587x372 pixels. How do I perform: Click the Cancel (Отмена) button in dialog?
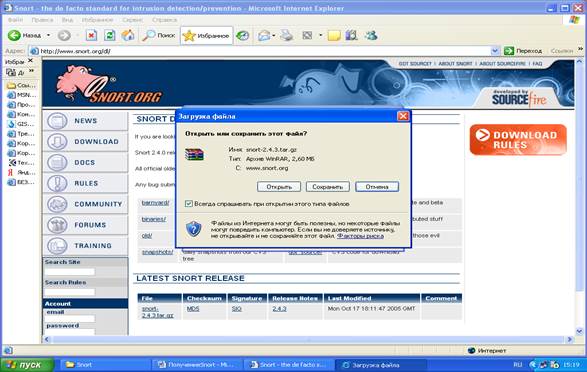[377, 186]
